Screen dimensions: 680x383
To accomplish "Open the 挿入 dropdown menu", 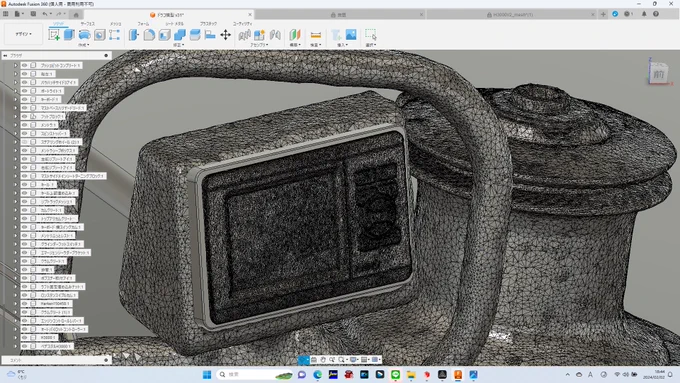I will click(x=342, y=45).
